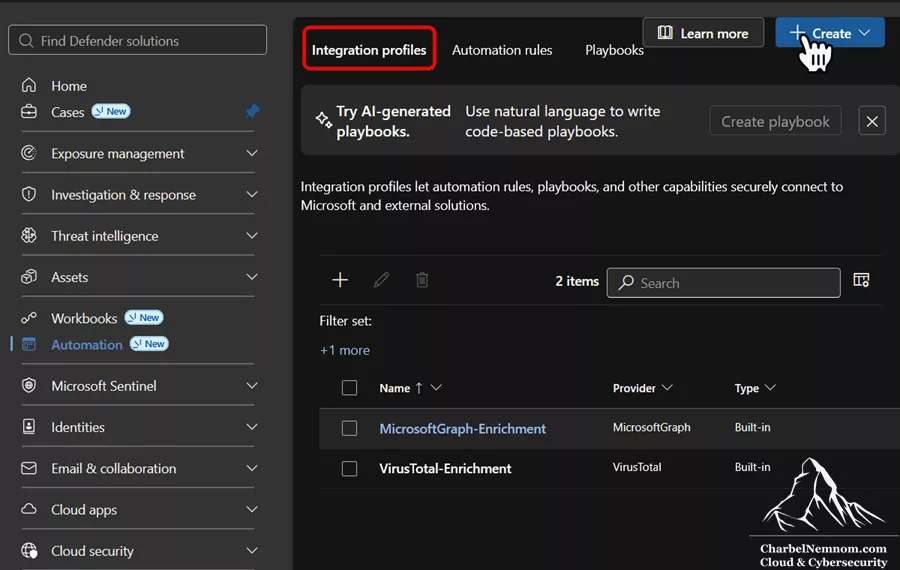Expand Exposure management section
The height and width of the screenshot is (570, 900).
251,153
